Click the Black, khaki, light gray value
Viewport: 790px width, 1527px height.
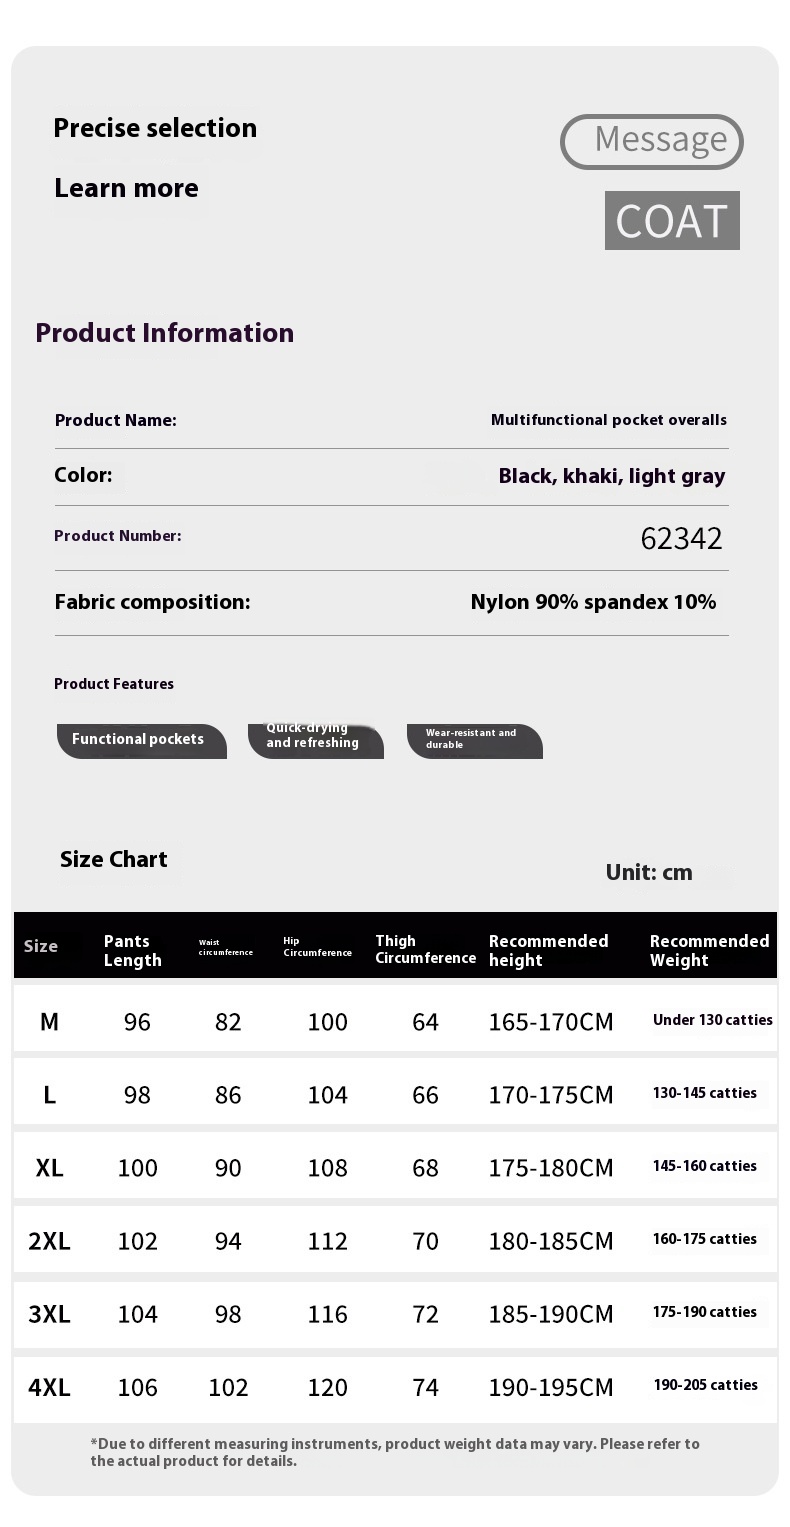tap(612, 476)
